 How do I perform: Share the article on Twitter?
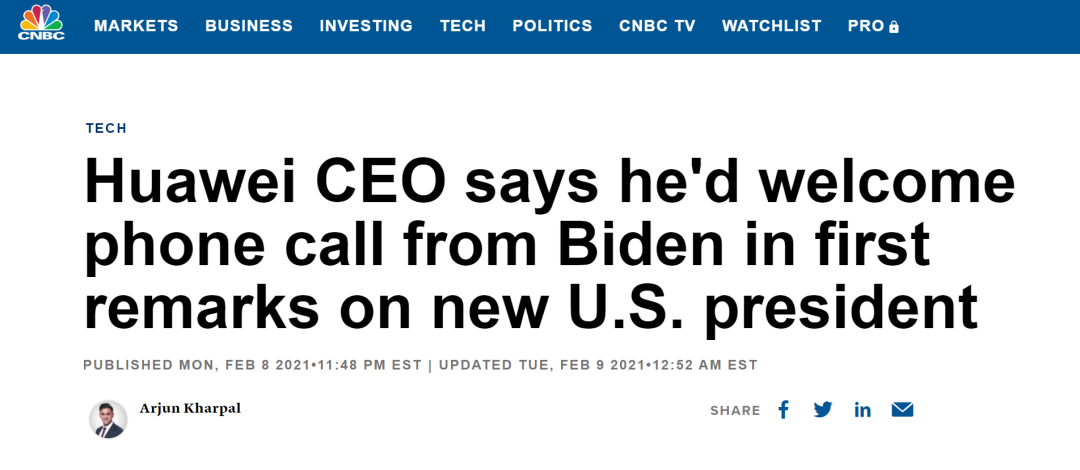point(823,410)
